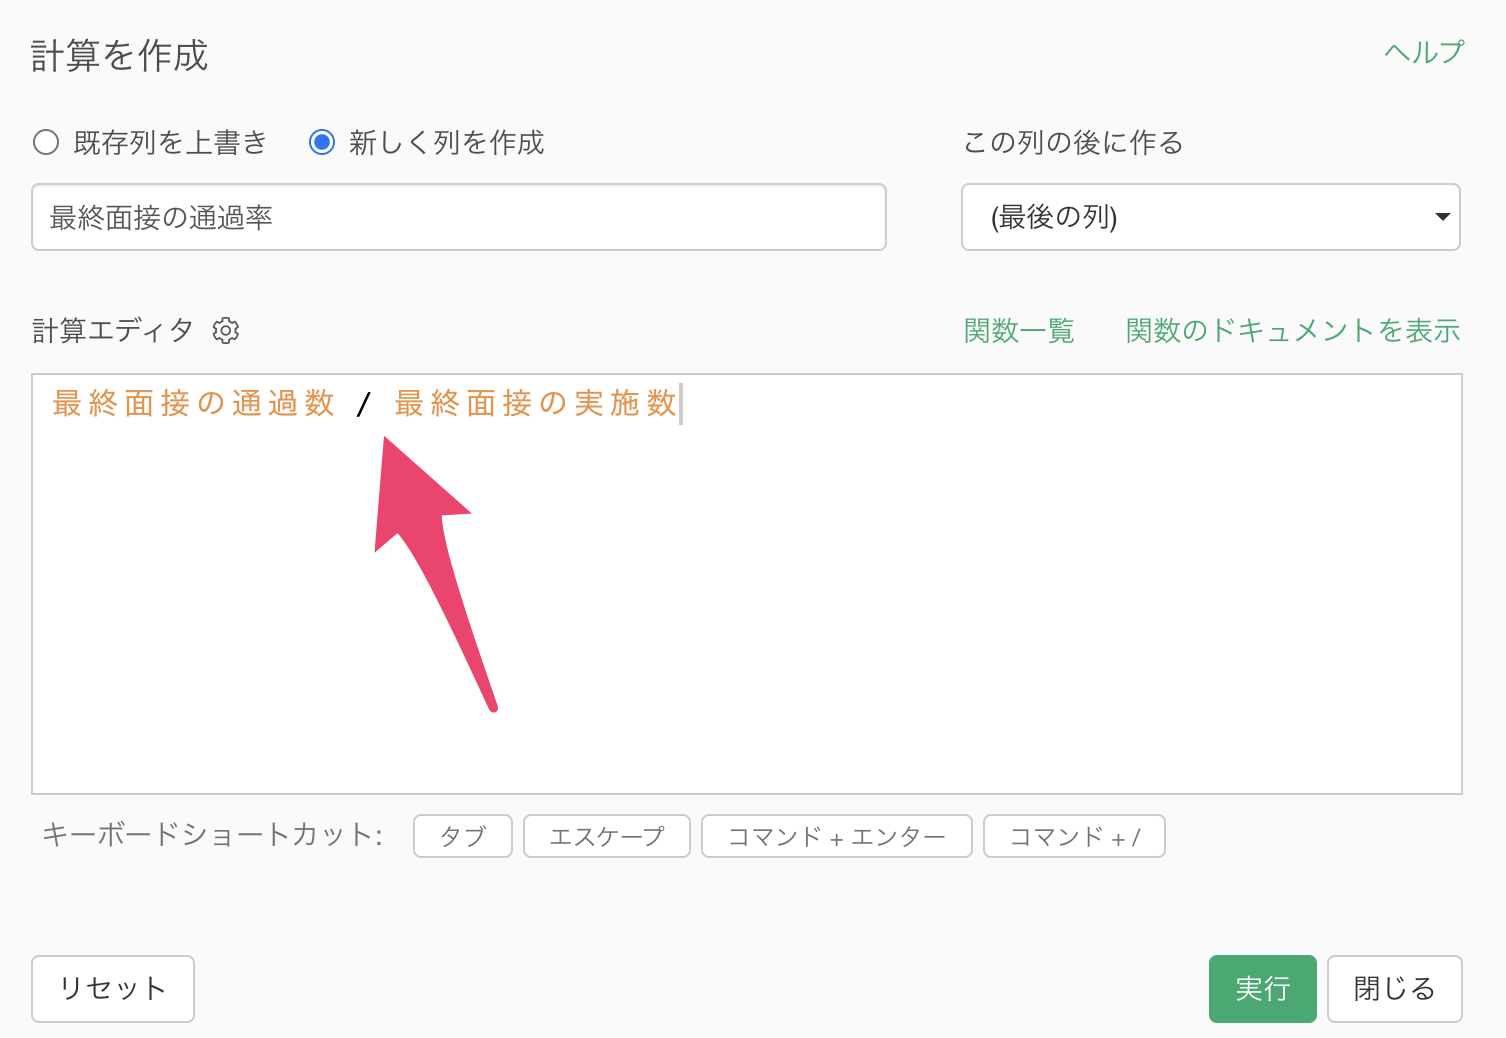This screenshot has height=1038, width=1506.
Task: Click 最終面接の通過数 in the formula
Action: pyautogui.click(x=194, y=403)
